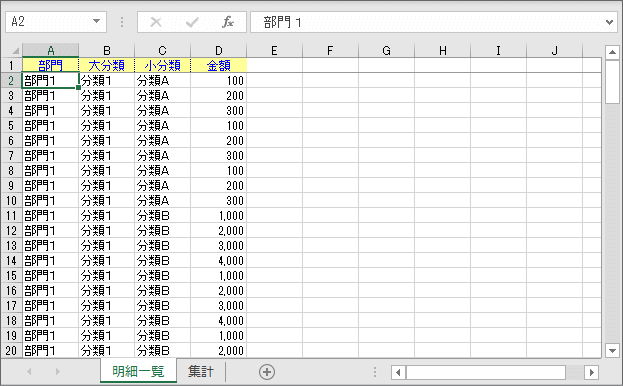Click the Select All corner triangle
The image size is (623, 386).
16,51
